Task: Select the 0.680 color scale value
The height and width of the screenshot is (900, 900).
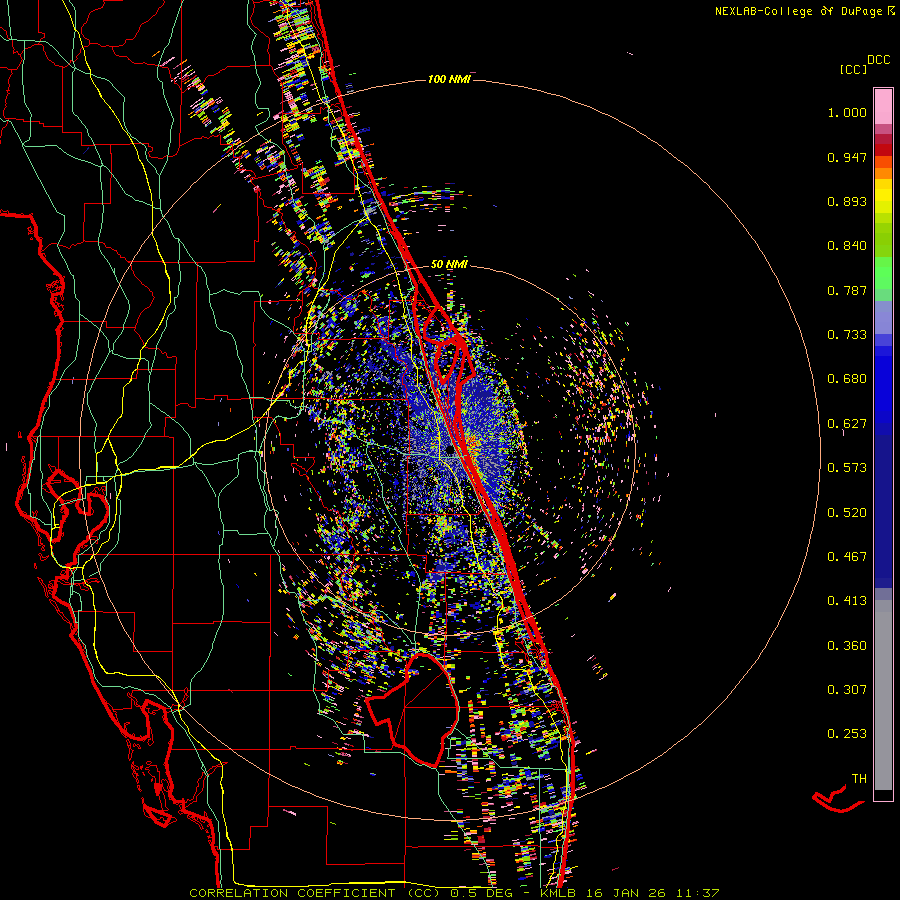Action: pyautogui.click(x=847, y=379)
